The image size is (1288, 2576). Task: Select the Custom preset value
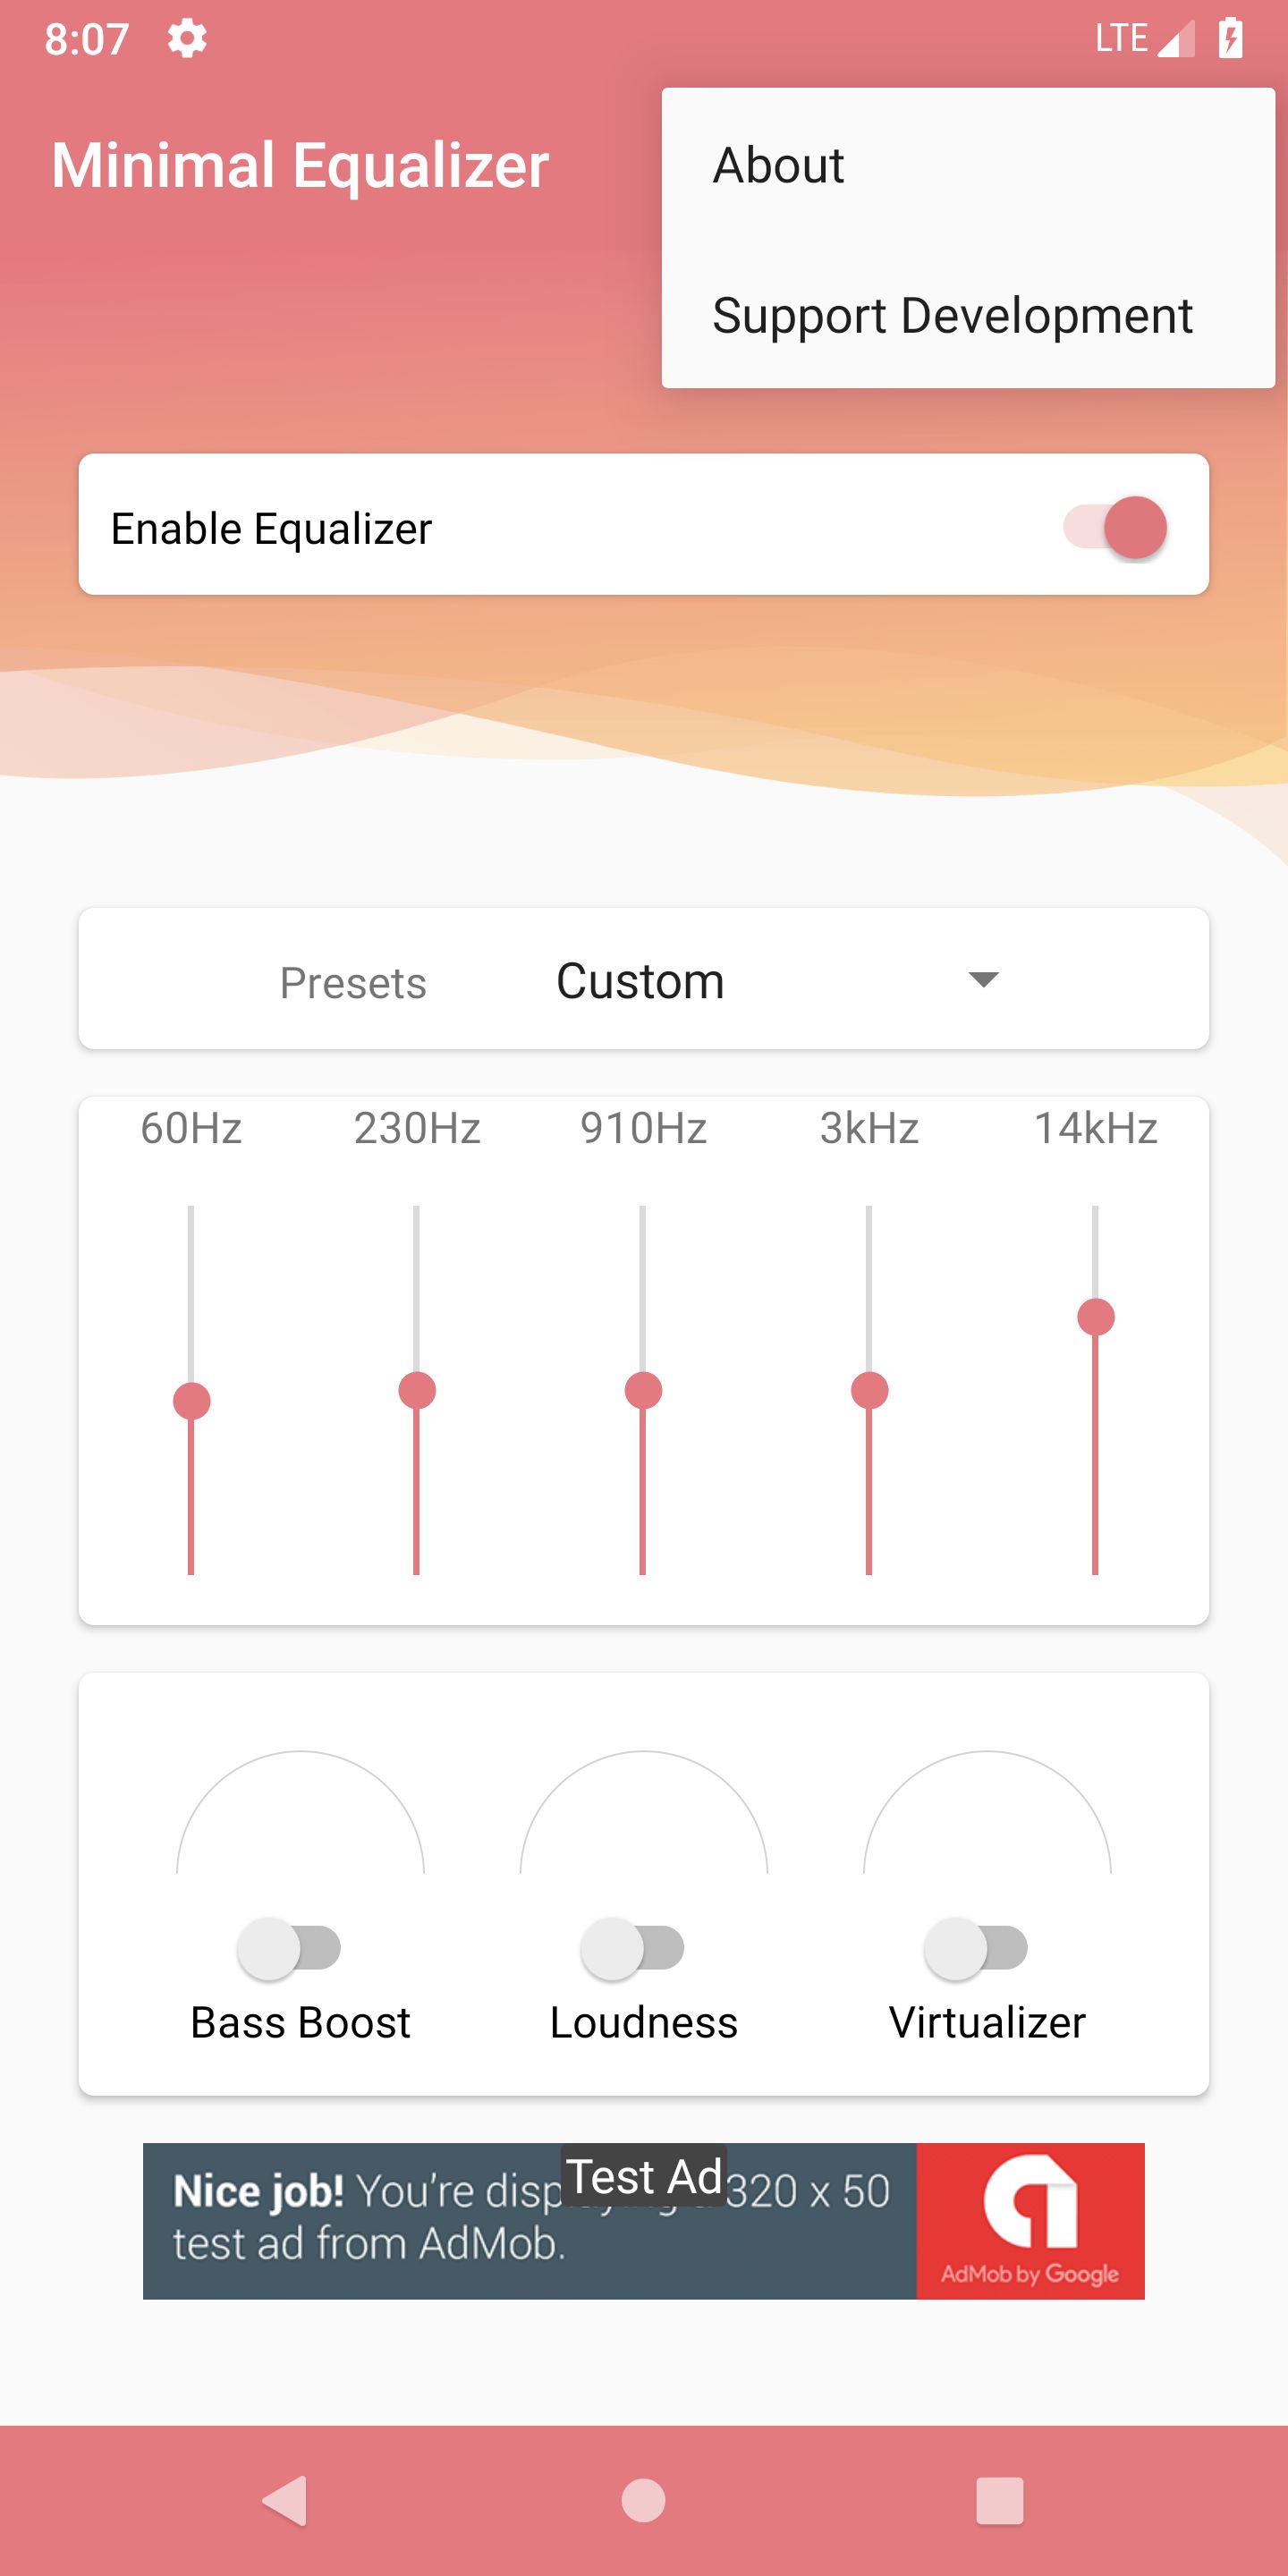tap(640, 981)
